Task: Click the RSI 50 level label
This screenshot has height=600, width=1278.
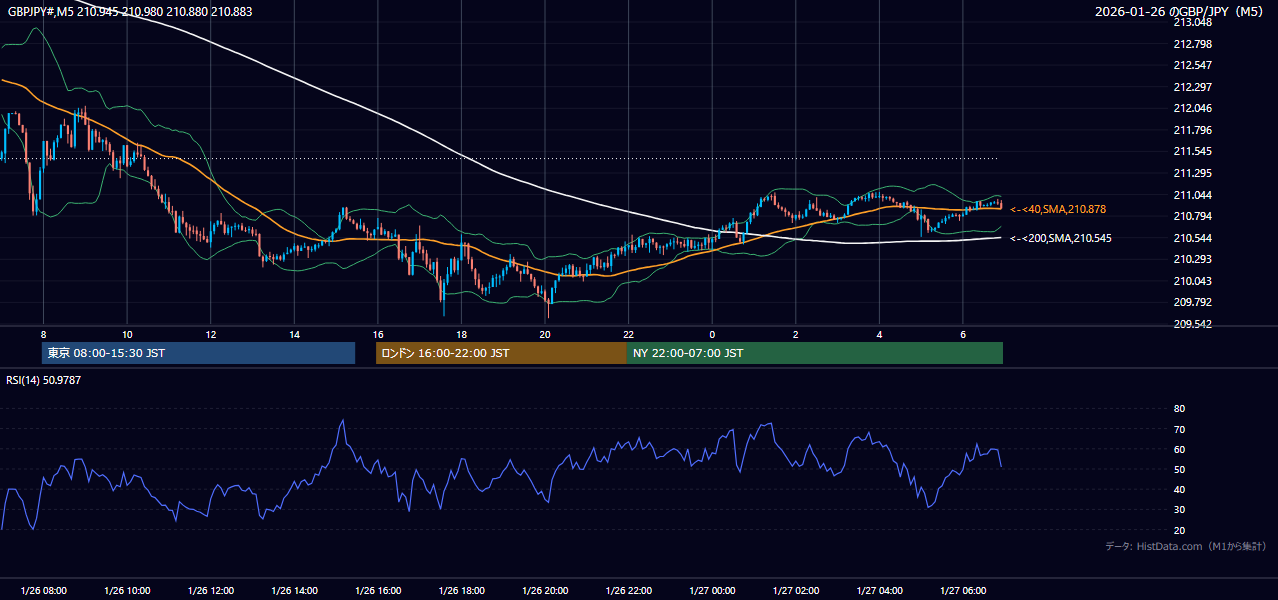Action: 1179,469
